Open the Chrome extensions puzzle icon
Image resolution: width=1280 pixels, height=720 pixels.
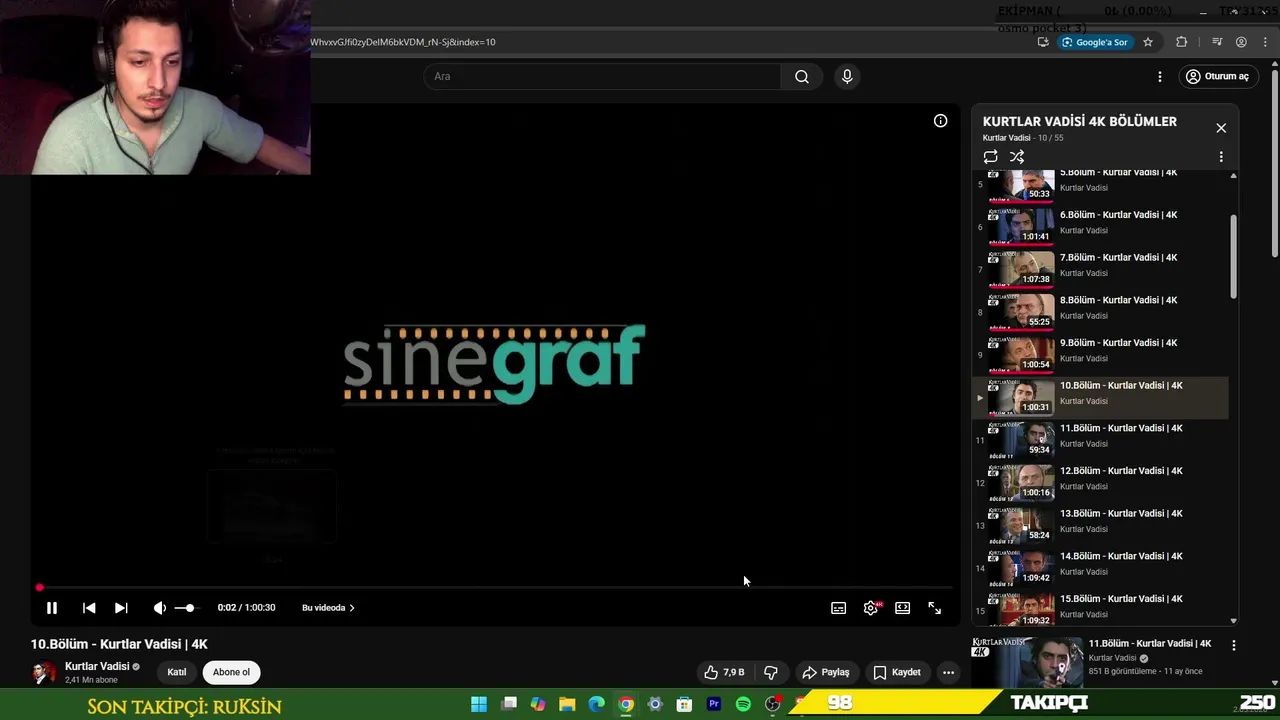tap(1182, 42)
